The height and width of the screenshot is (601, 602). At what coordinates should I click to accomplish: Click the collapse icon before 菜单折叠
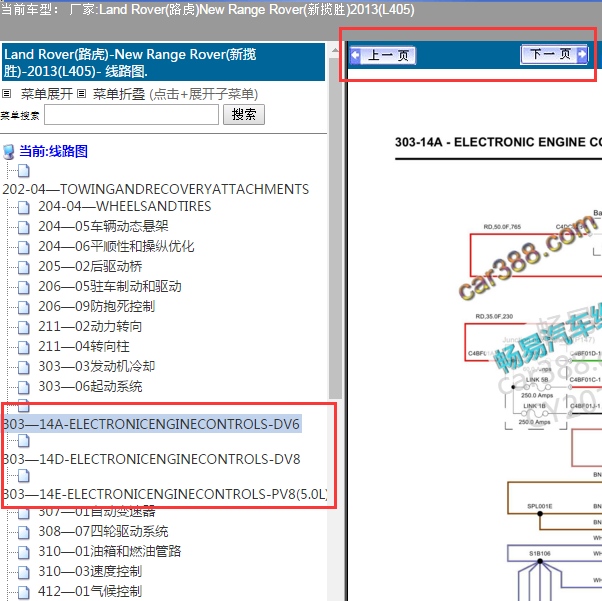tap(81, 94)
